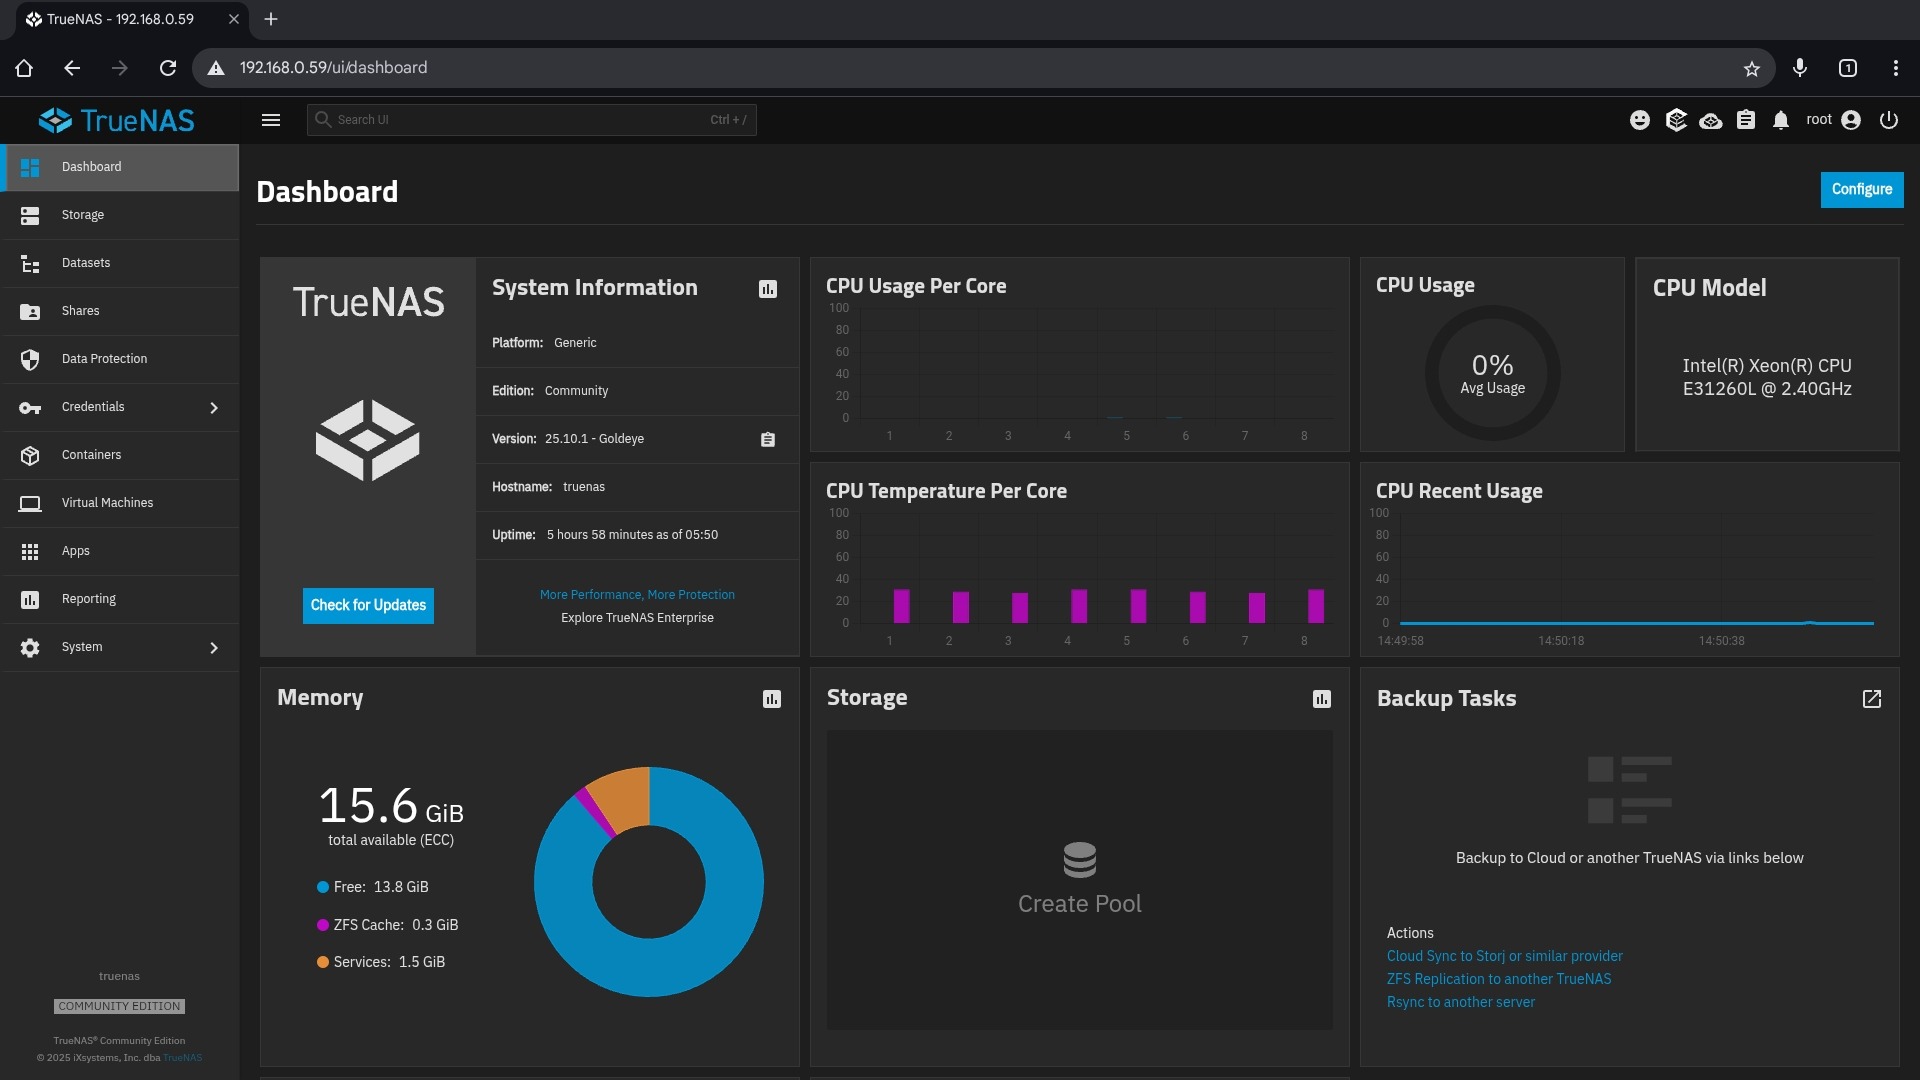Click the Check for Updates button
The width and height of the screenshot is (1920, 1080).
[368, 605]
